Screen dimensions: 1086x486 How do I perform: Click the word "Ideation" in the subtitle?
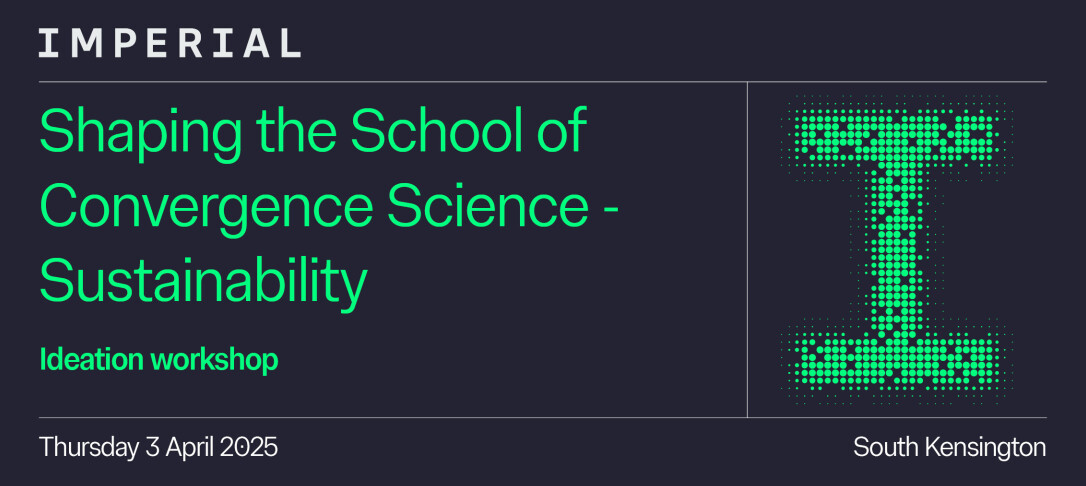tap(91, 360)
